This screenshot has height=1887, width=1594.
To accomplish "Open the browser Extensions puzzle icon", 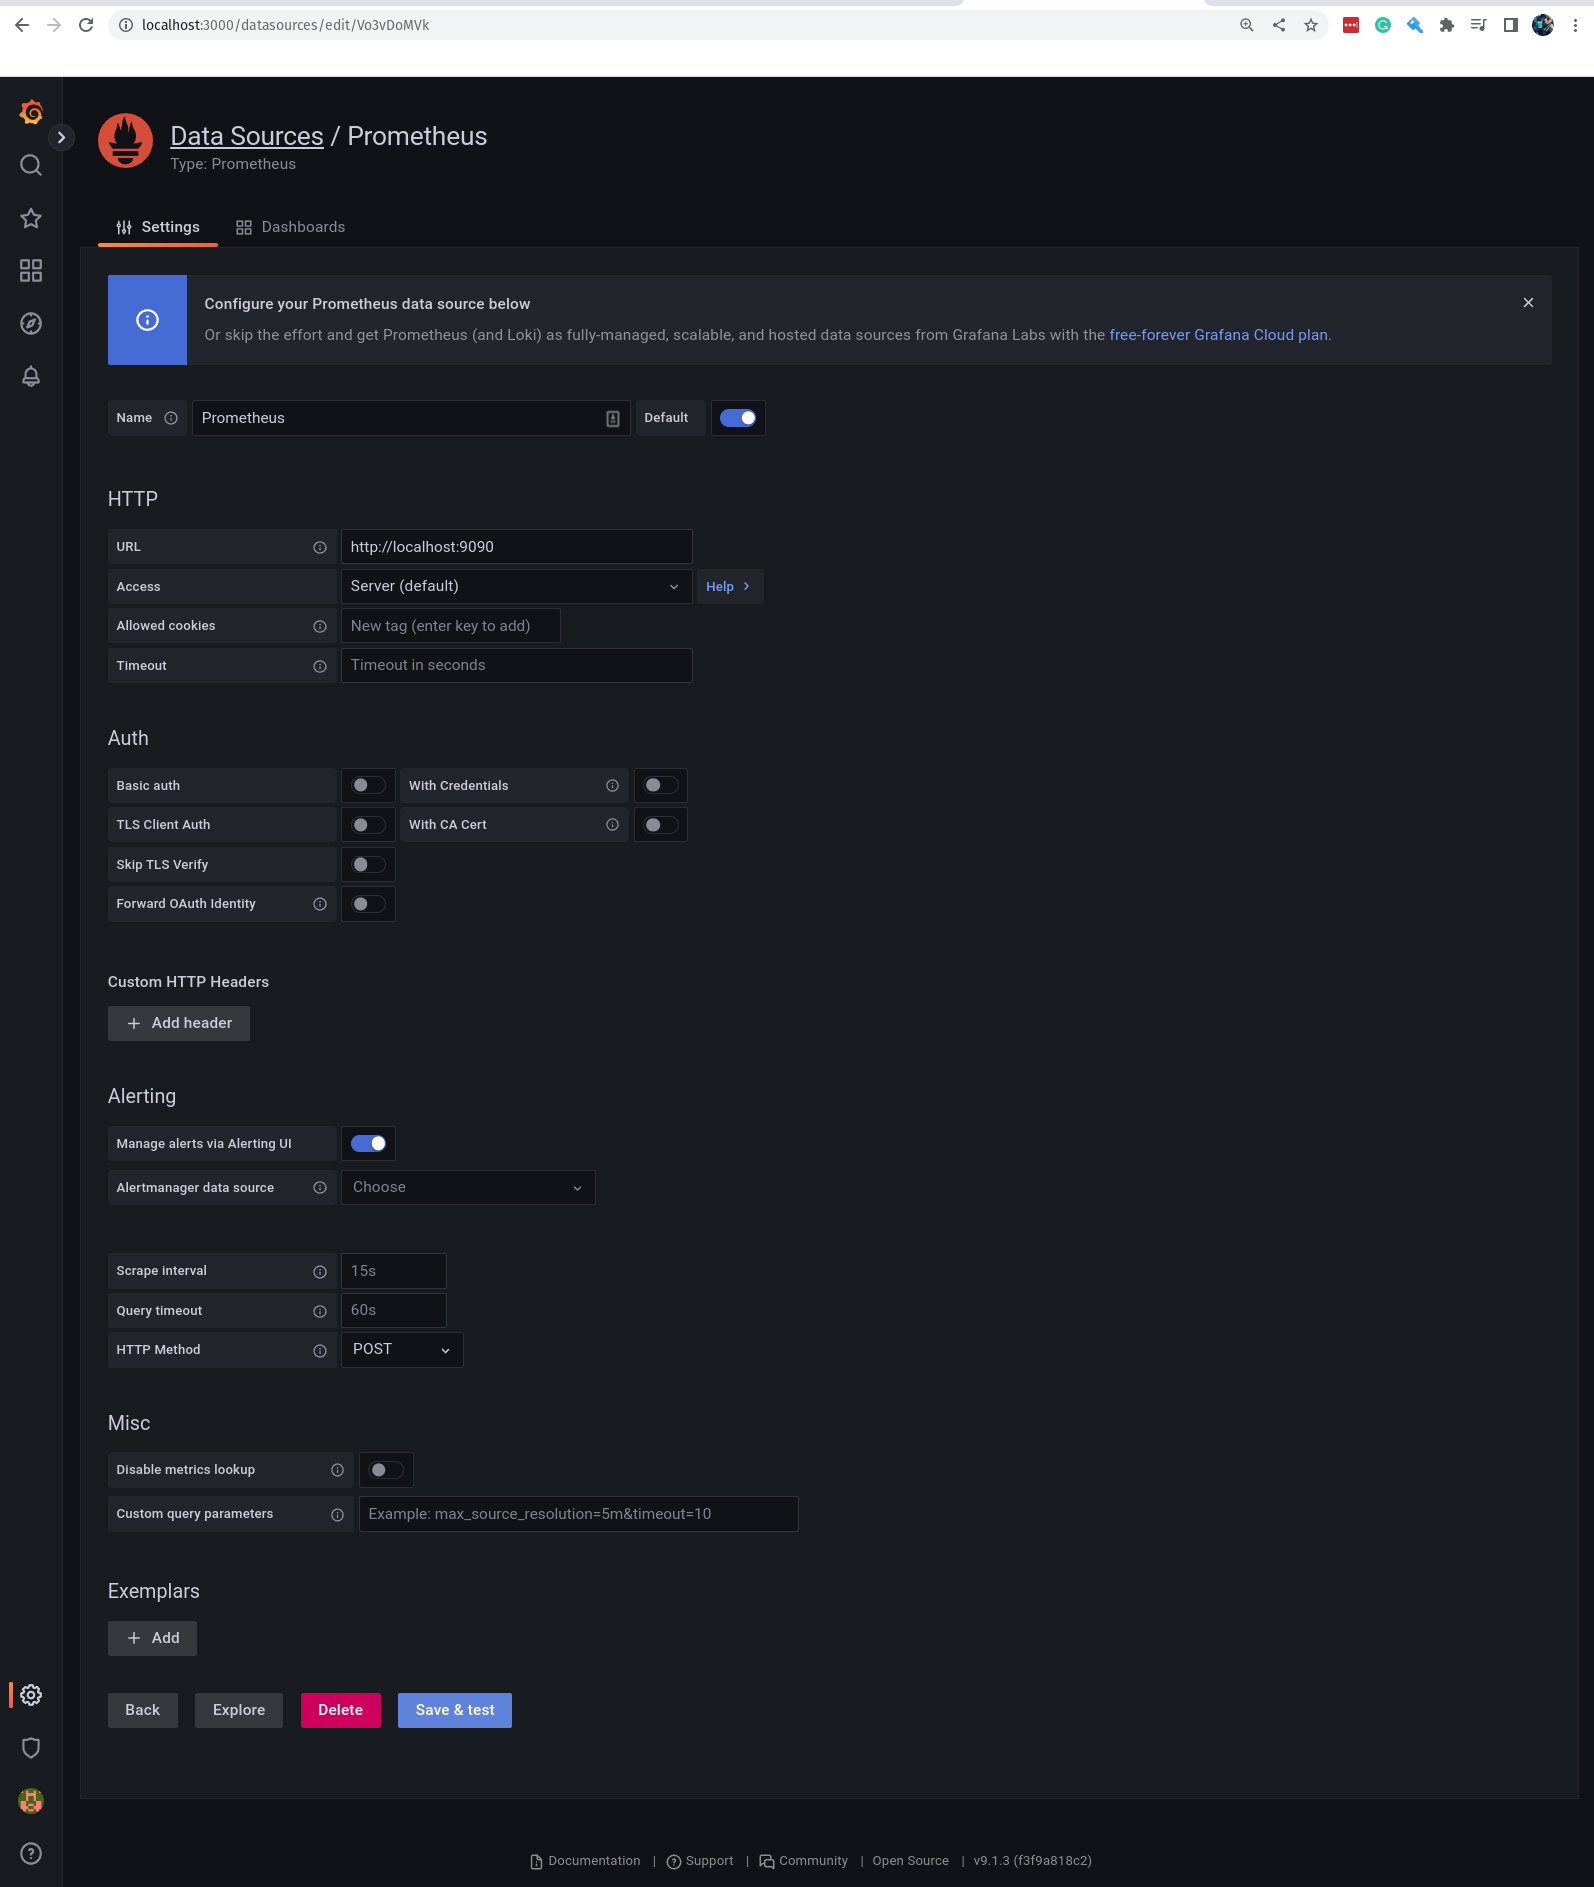I will 1447,25.
